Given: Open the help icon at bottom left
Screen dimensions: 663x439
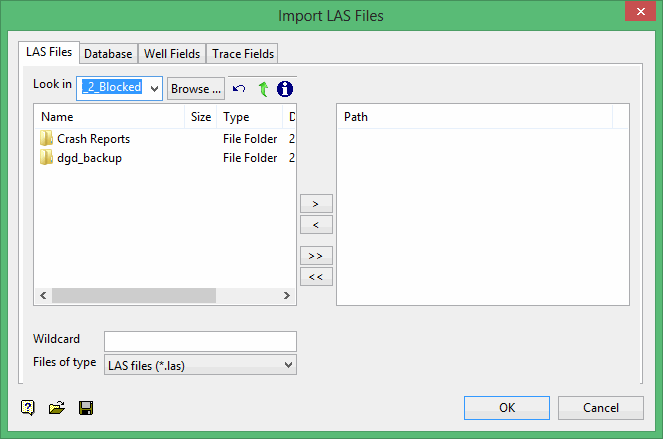Looking at the screenshot, I should point(28,407).
